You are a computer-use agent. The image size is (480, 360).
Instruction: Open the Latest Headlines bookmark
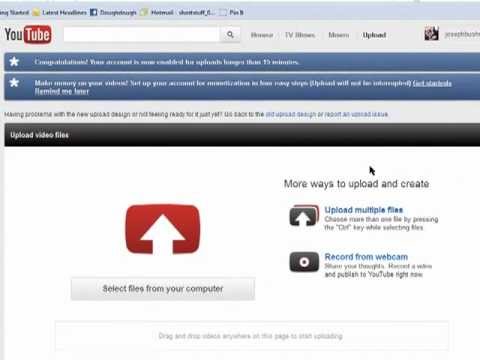click(64, 13)
